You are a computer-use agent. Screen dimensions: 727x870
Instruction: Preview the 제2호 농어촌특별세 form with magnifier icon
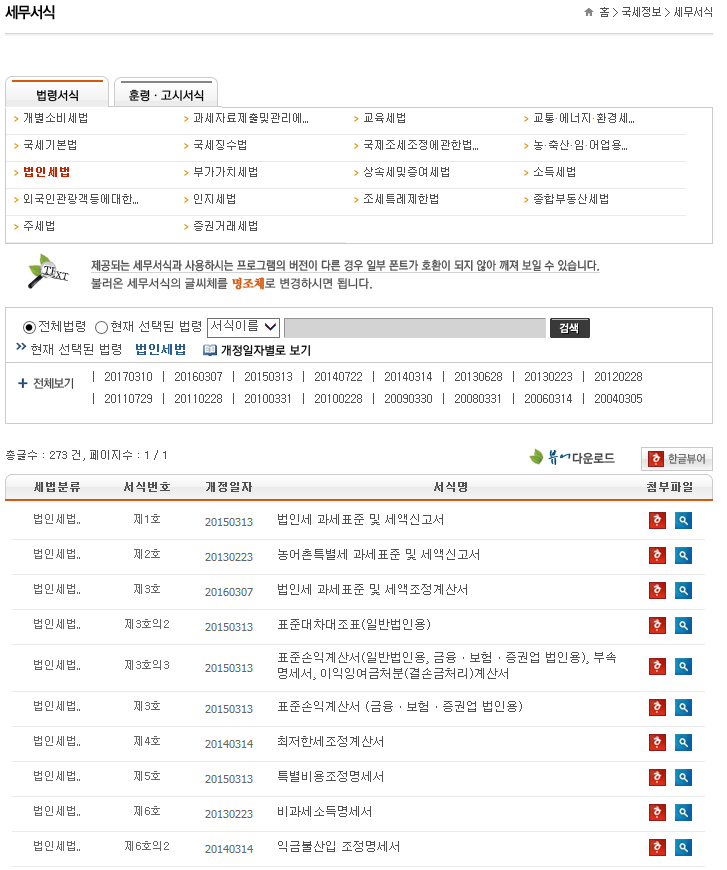point(683,555)
